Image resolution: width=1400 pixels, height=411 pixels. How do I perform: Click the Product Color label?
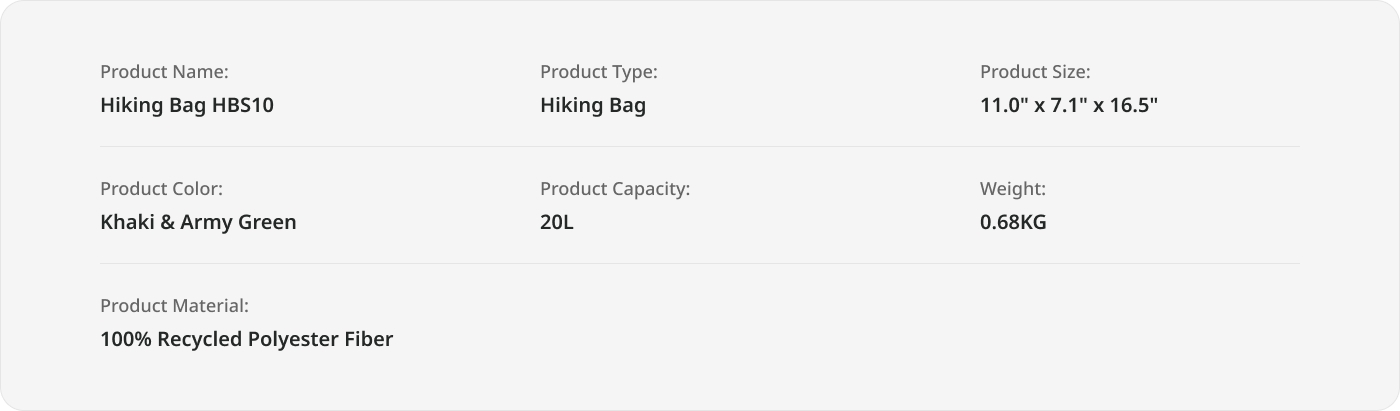[161, 189]
